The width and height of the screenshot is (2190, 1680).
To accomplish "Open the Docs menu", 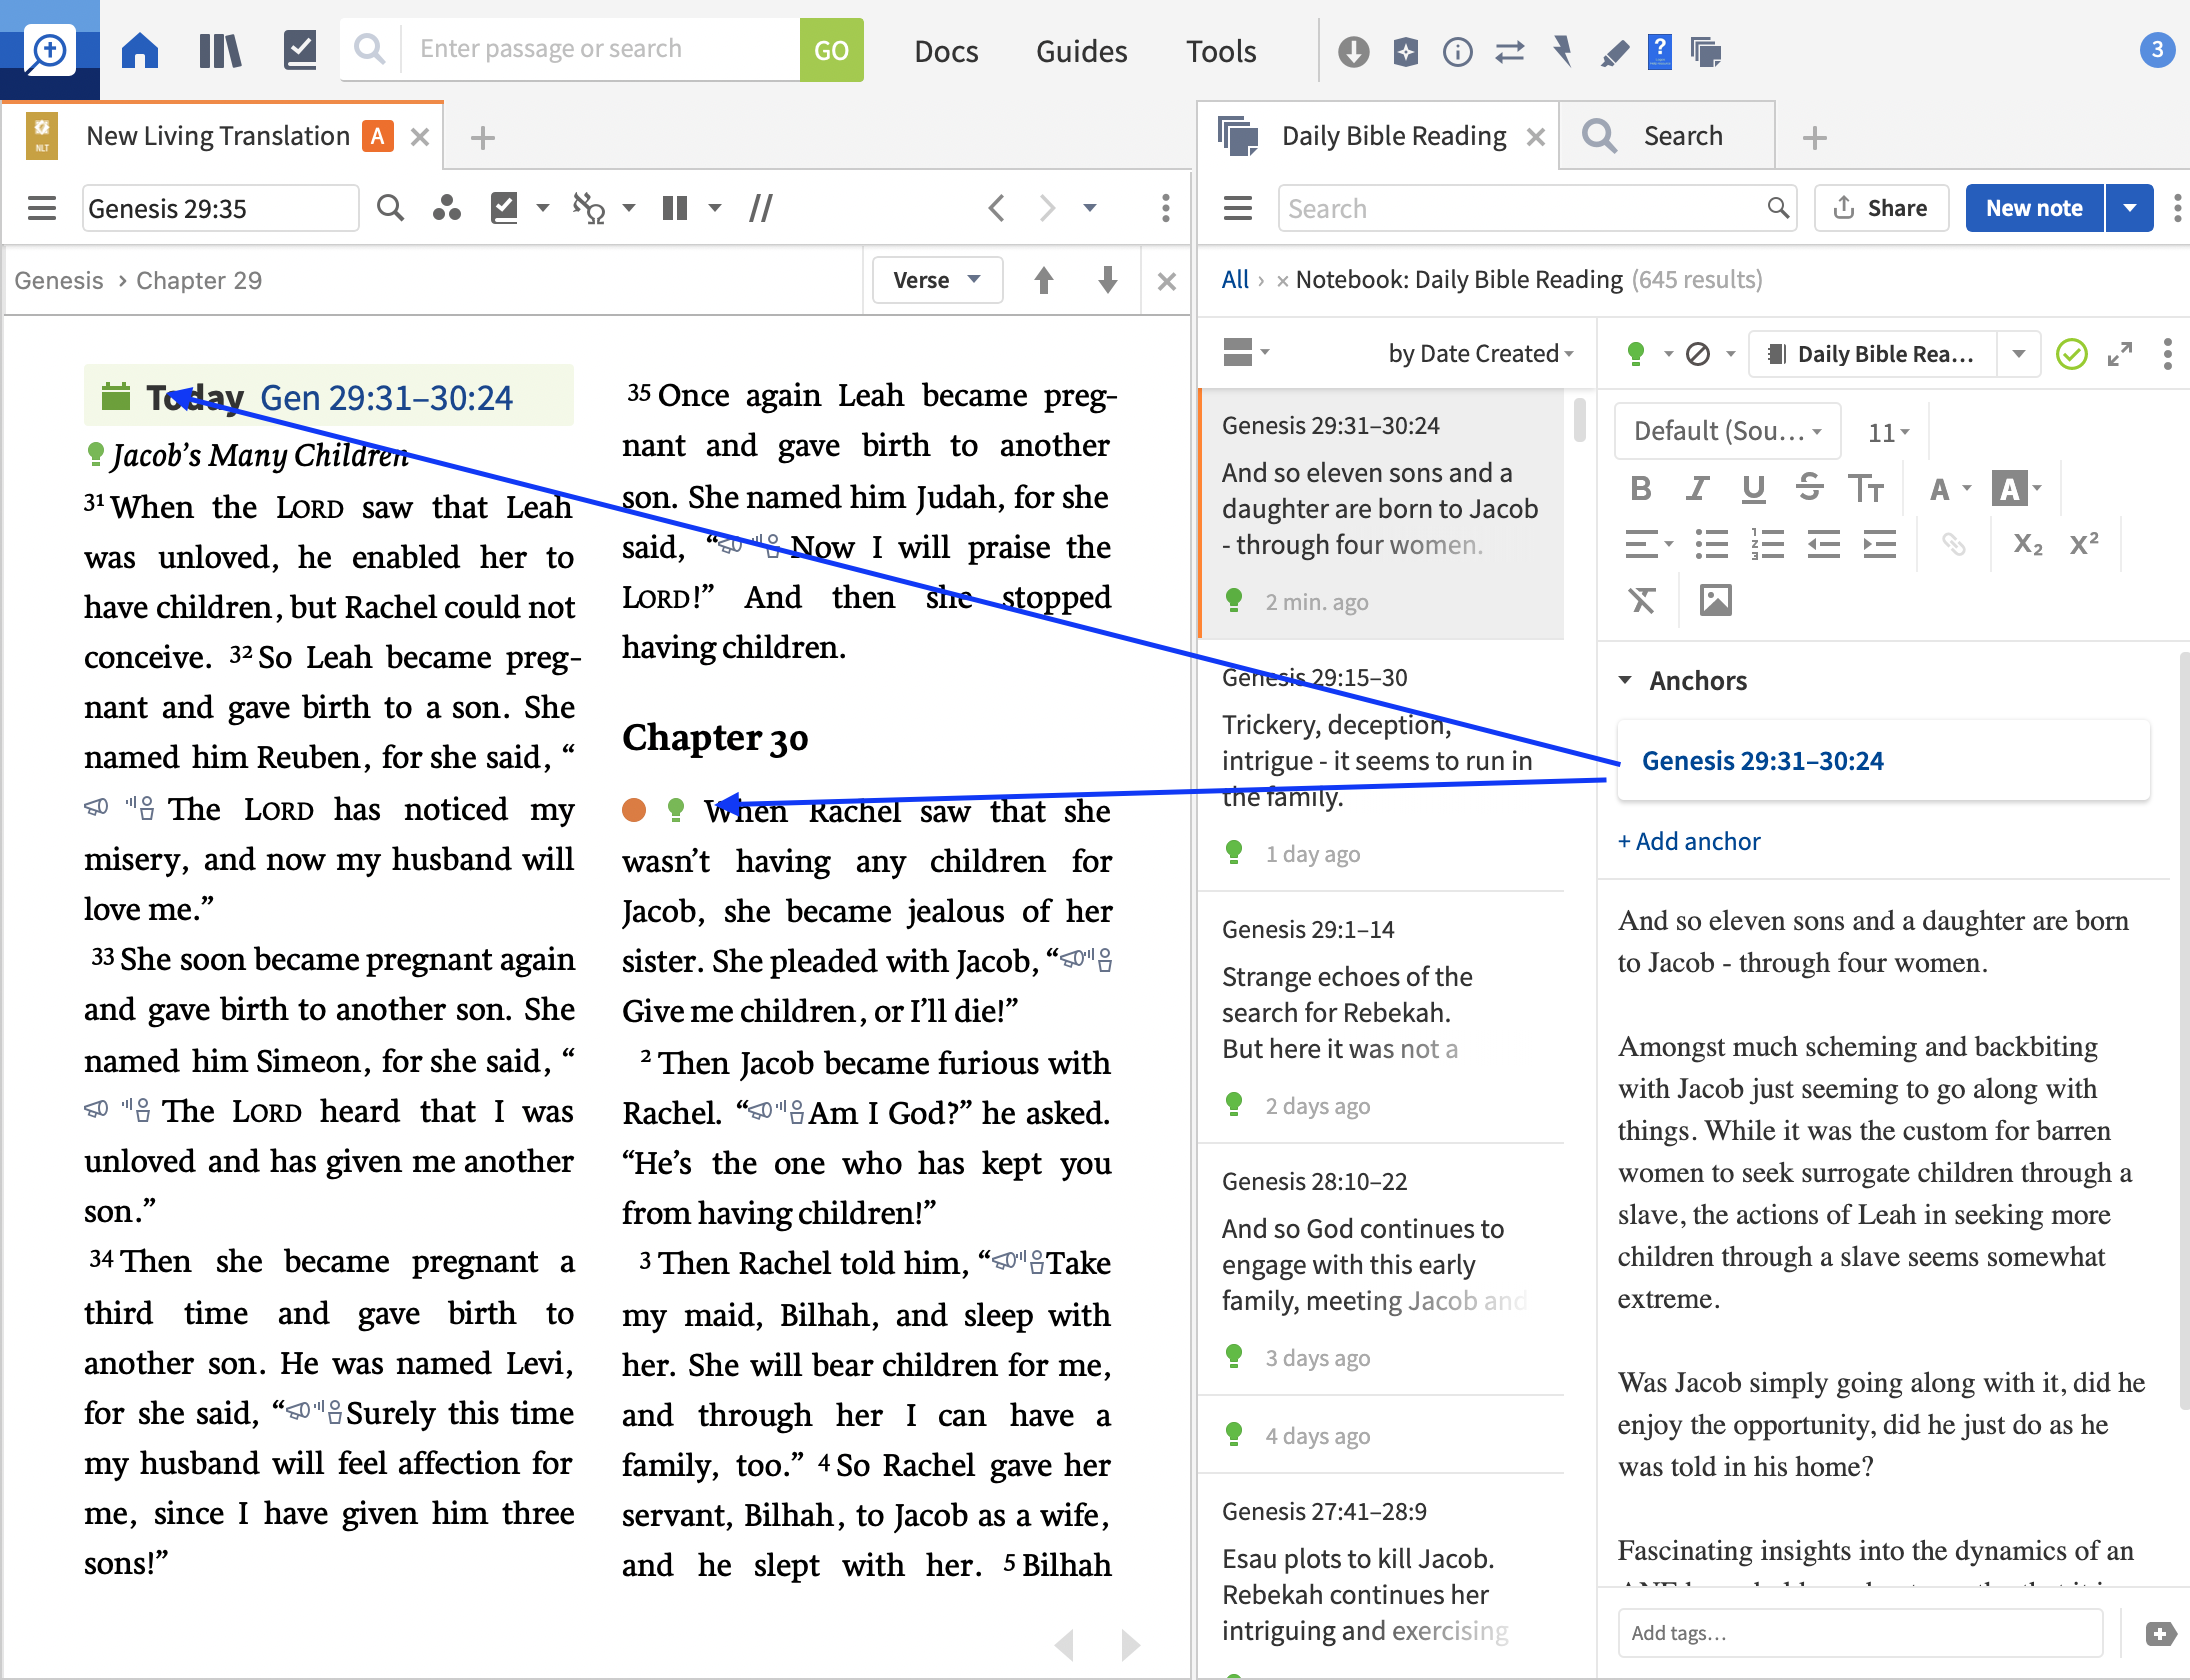I will [x=946, y=51].
